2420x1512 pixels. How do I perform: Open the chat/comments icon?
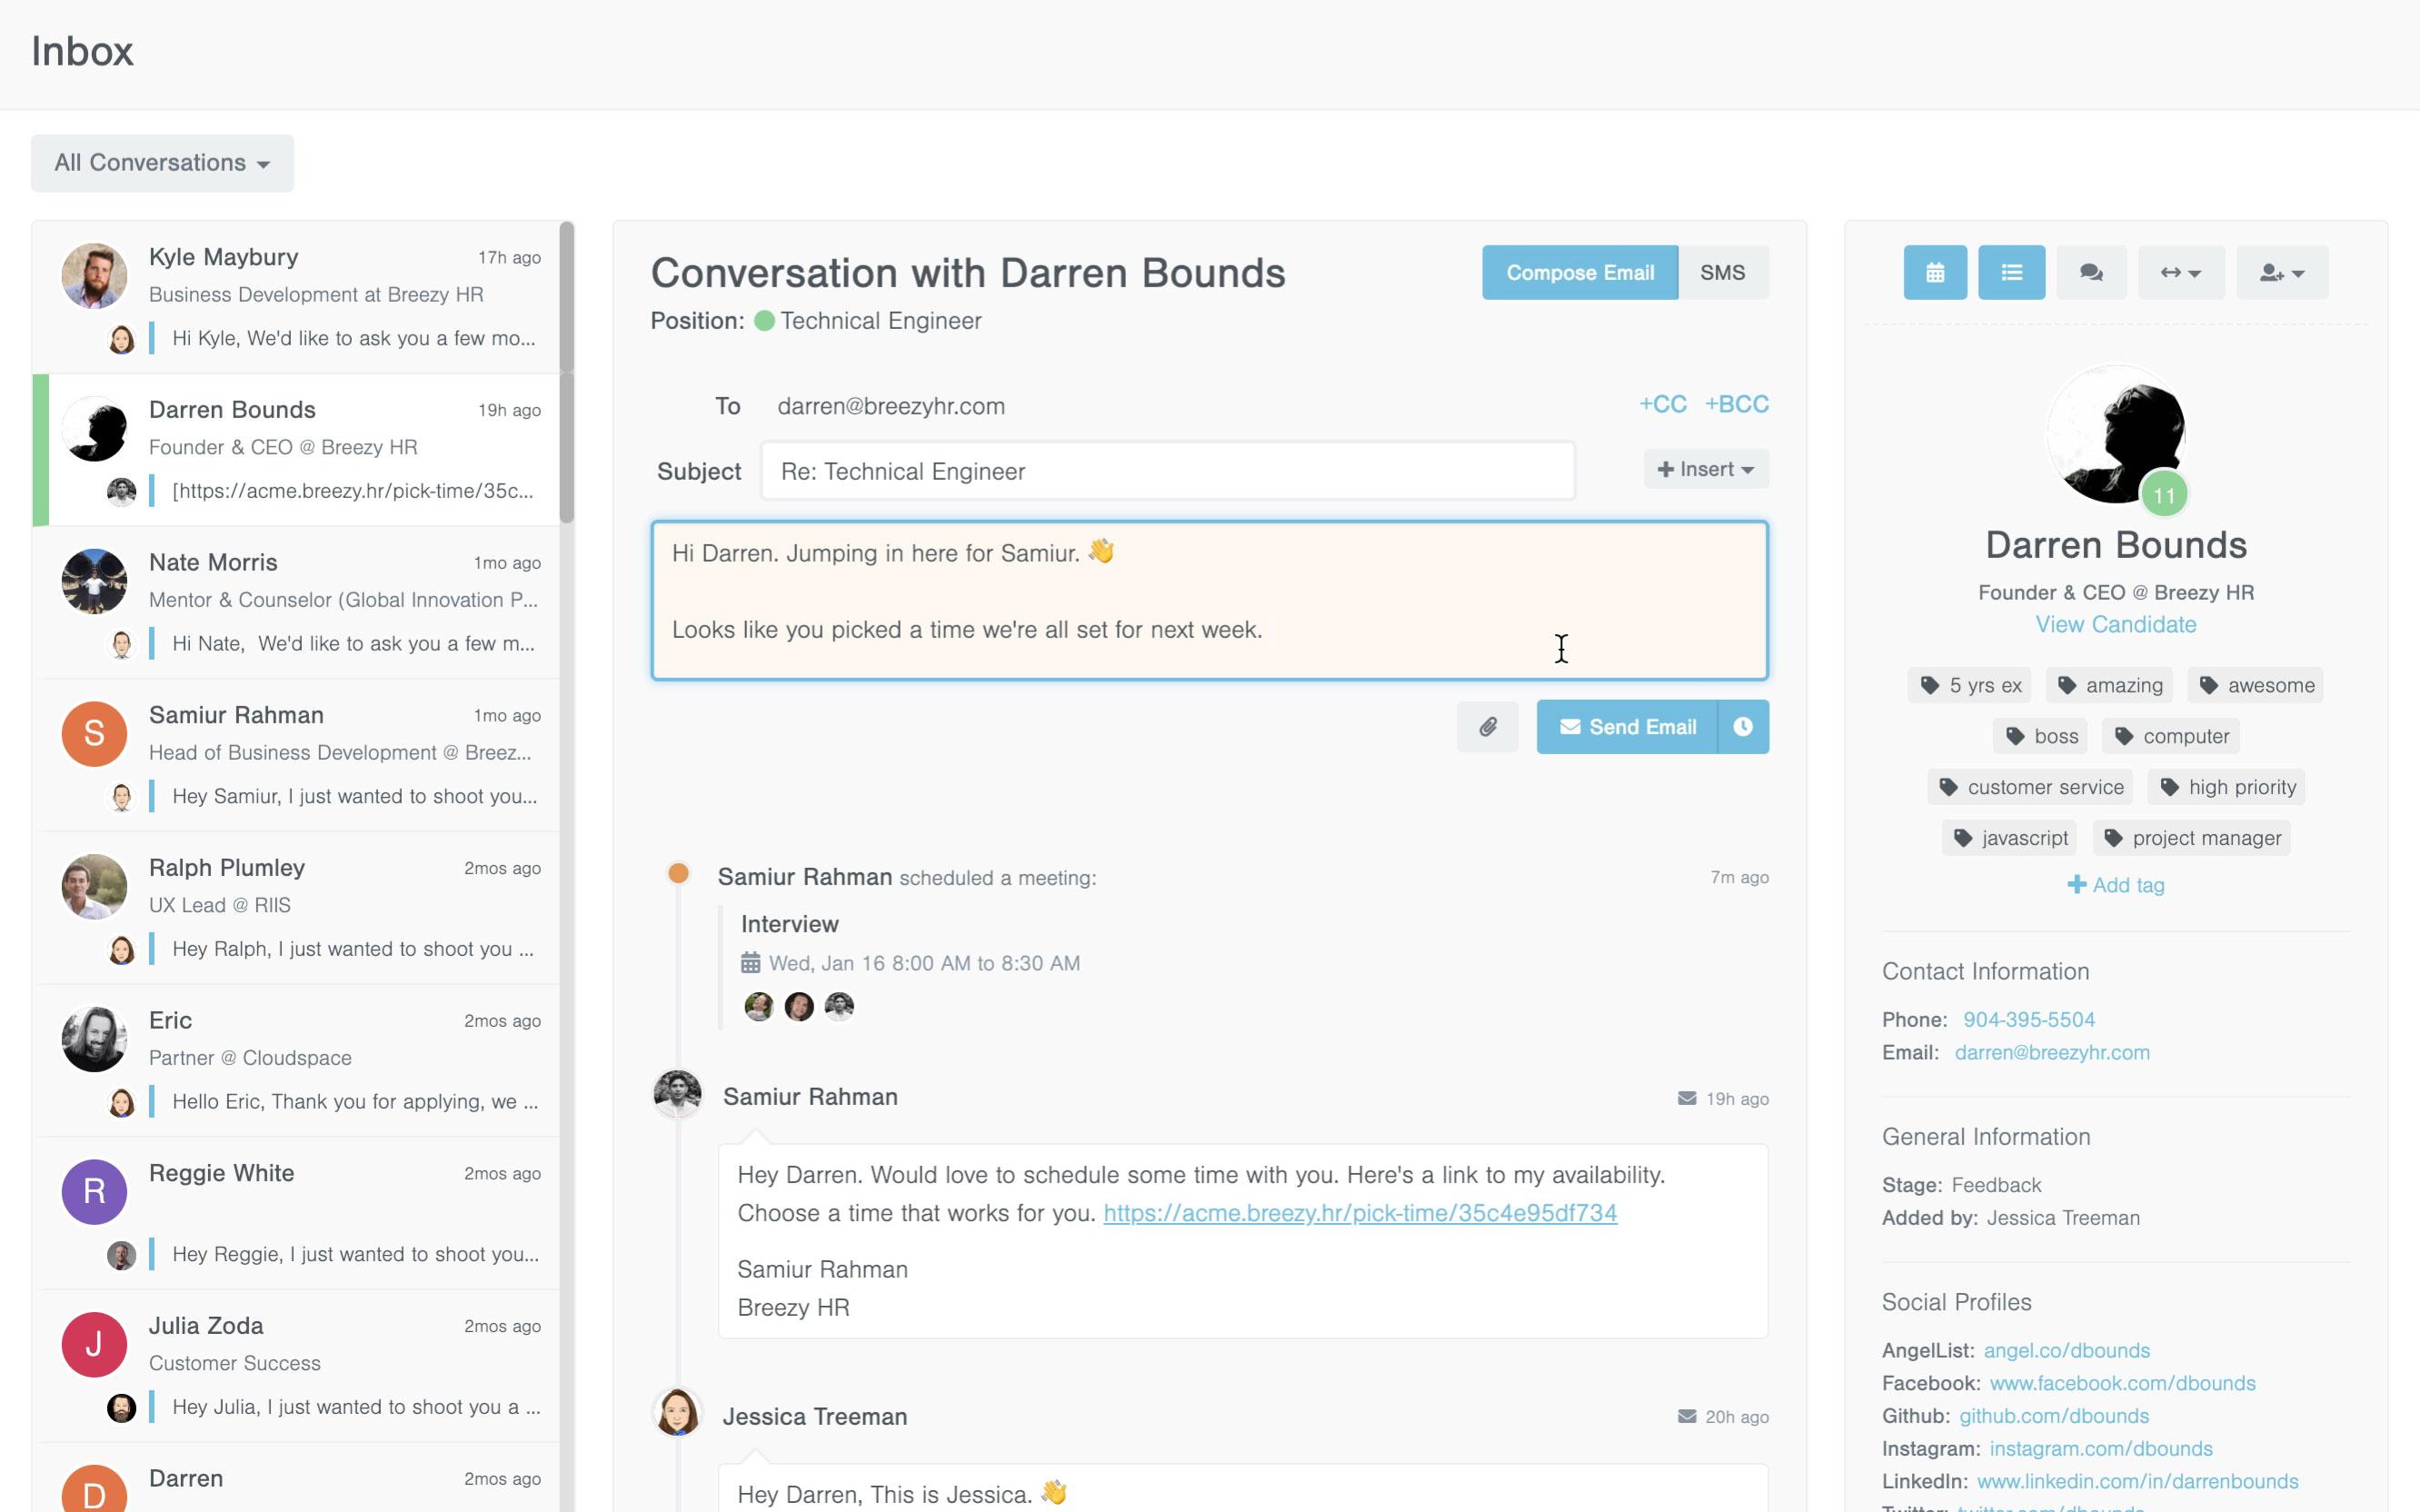pyautogui.click(x=2093, y=270)
